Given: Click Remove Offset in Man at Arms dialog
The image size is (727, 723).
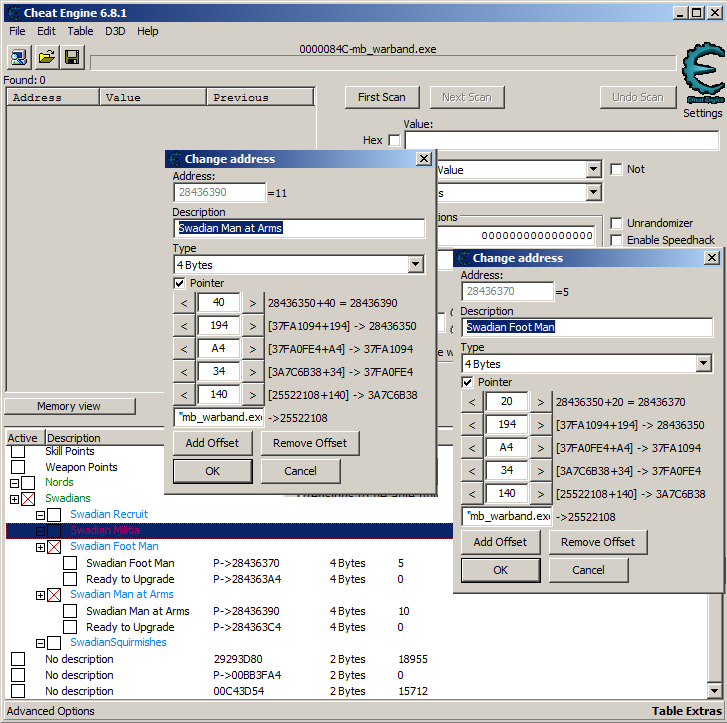Looking at the screenshot, I should tap(310, 443).
